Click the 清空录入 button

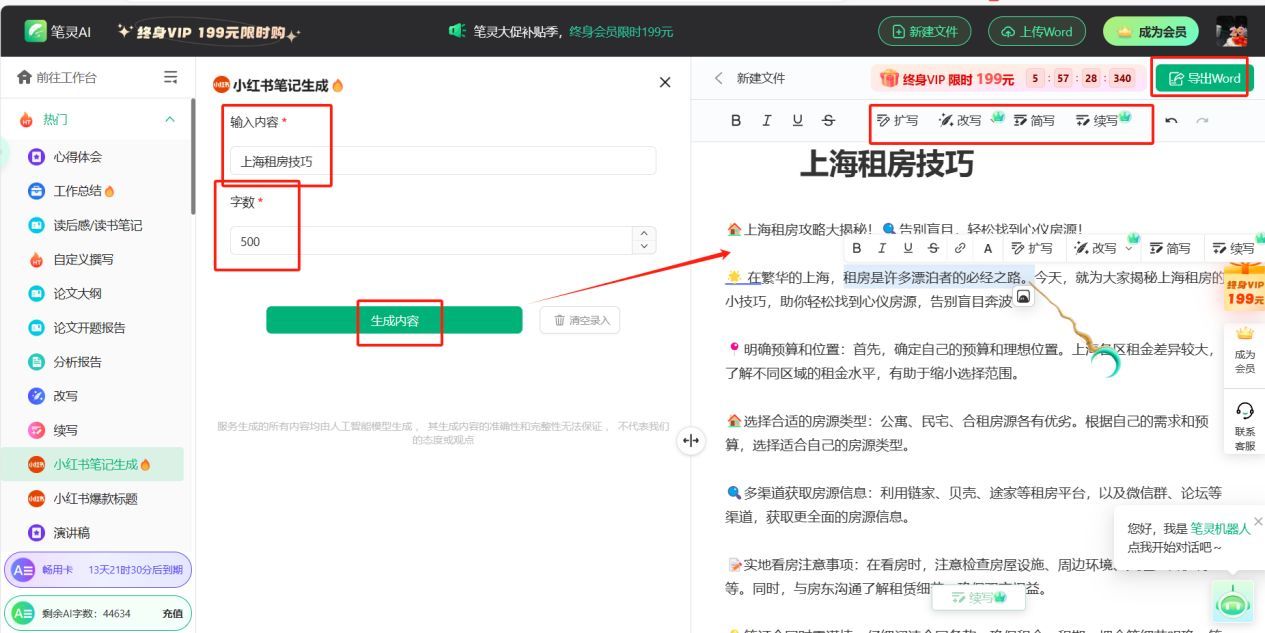(580, 320)
